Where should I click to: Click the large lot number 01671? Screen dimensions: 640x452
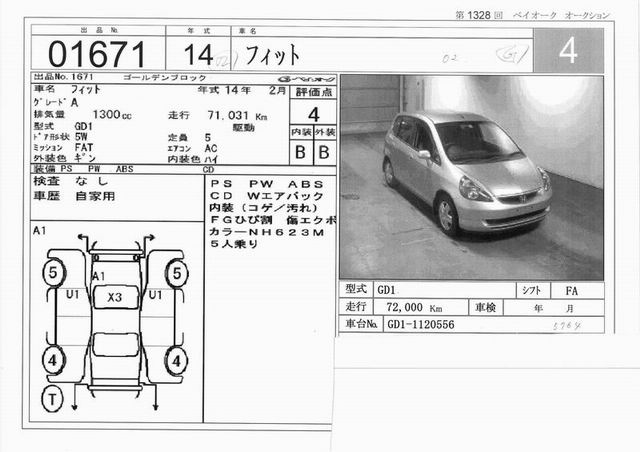(x=90, y=51)
